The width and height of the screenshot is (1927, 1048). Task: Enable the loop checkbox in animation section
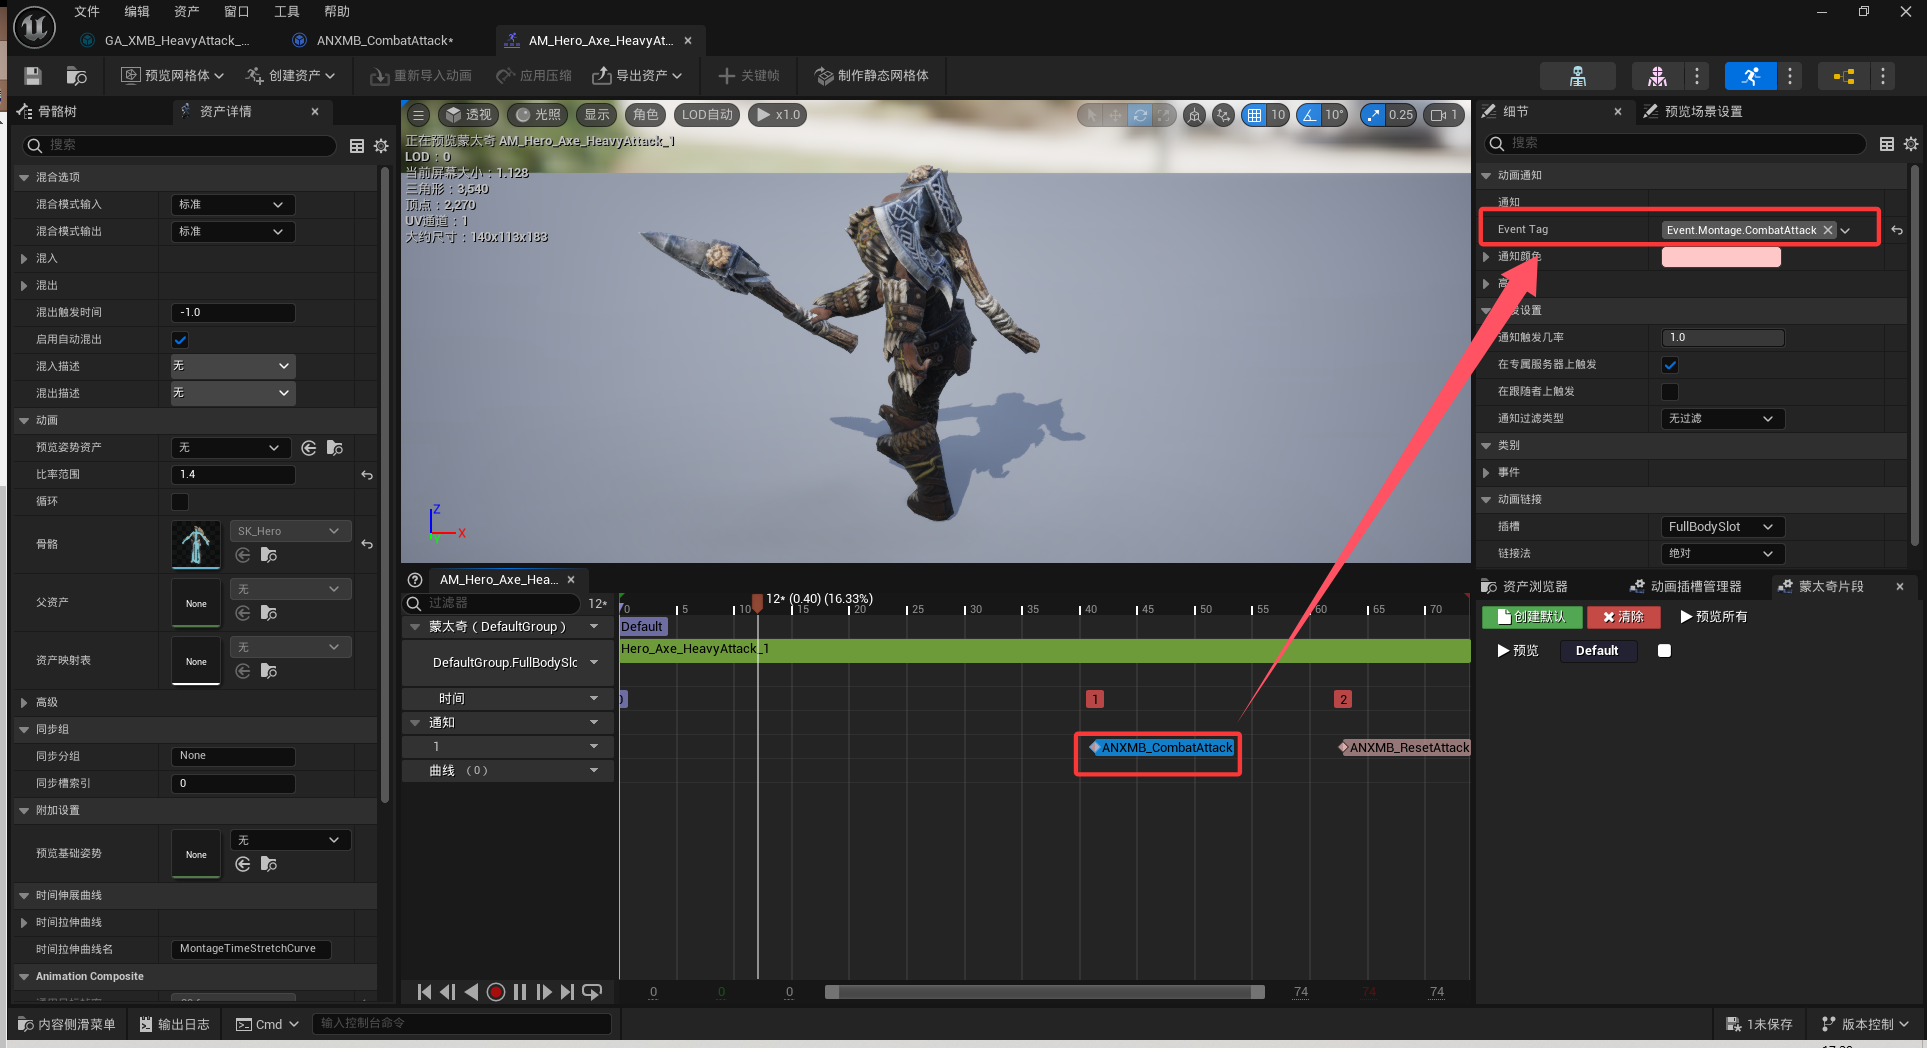tap(180, 502)
